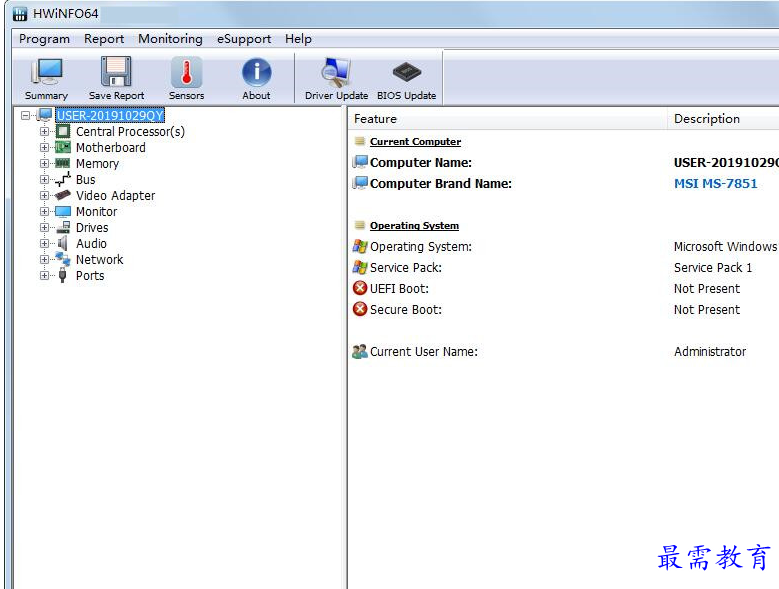Click the Save Report floppy icon
Image resolution: width=779 pixels, height=589 pixels.
tap(116, 73)
